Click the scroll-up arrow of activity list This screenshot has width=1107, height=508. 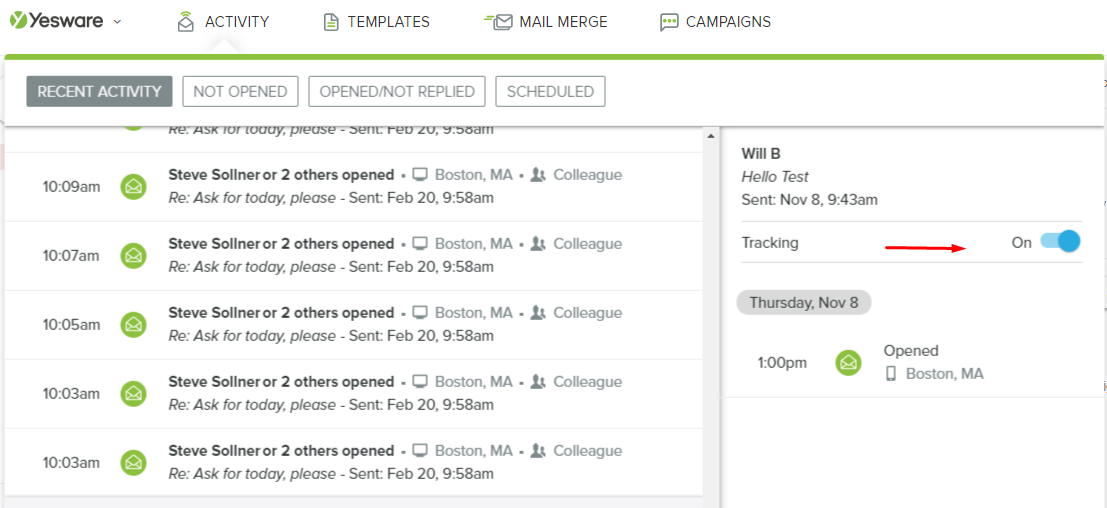[x=711, y=136]
